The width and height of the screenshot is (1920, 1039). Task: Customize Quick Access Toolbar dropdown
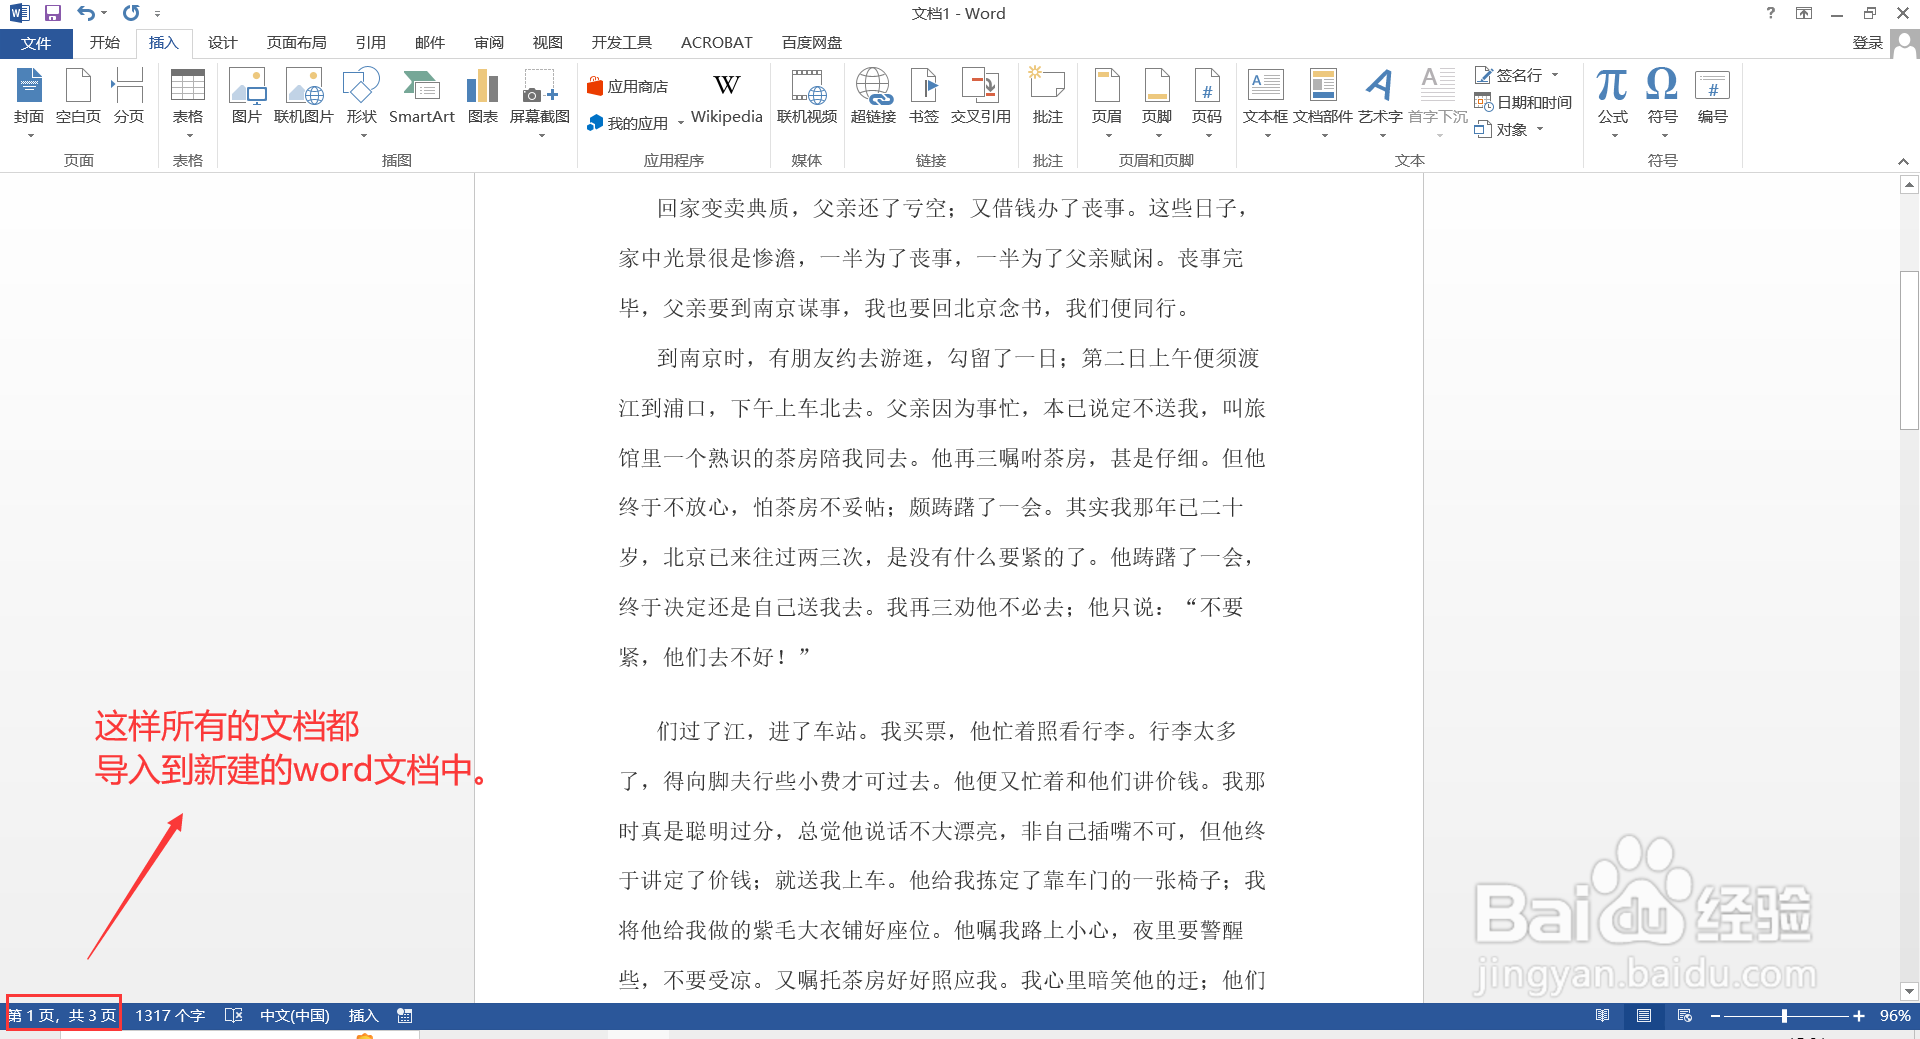pos(157,14)
